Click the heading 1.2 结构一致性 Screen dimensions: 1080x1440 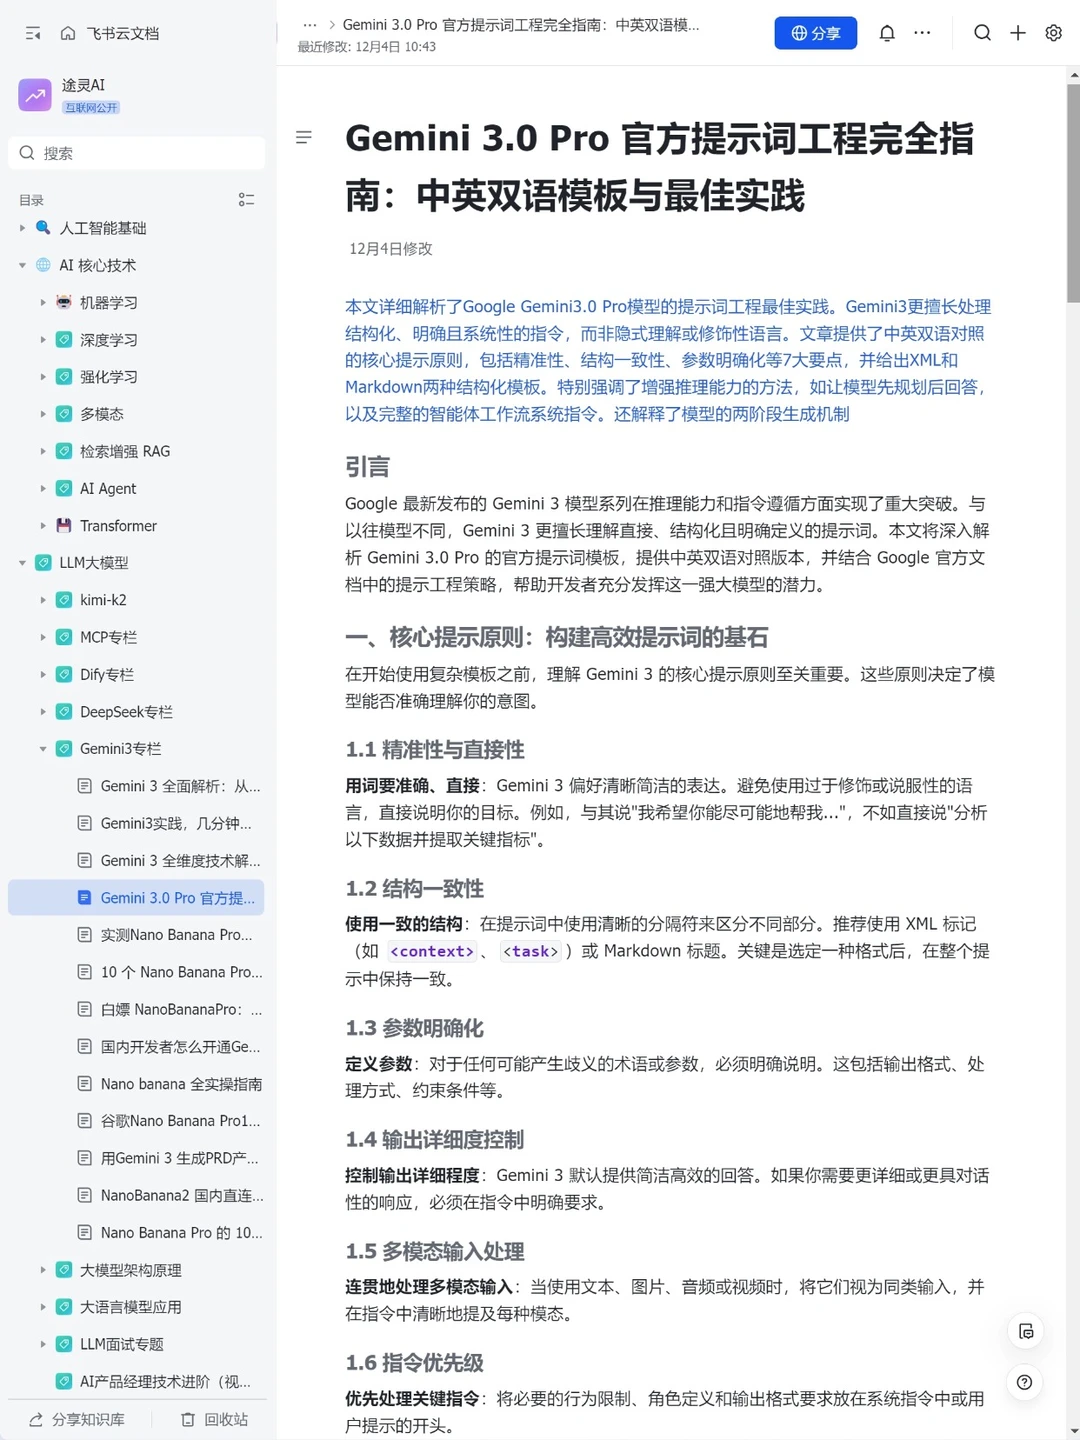414,889
